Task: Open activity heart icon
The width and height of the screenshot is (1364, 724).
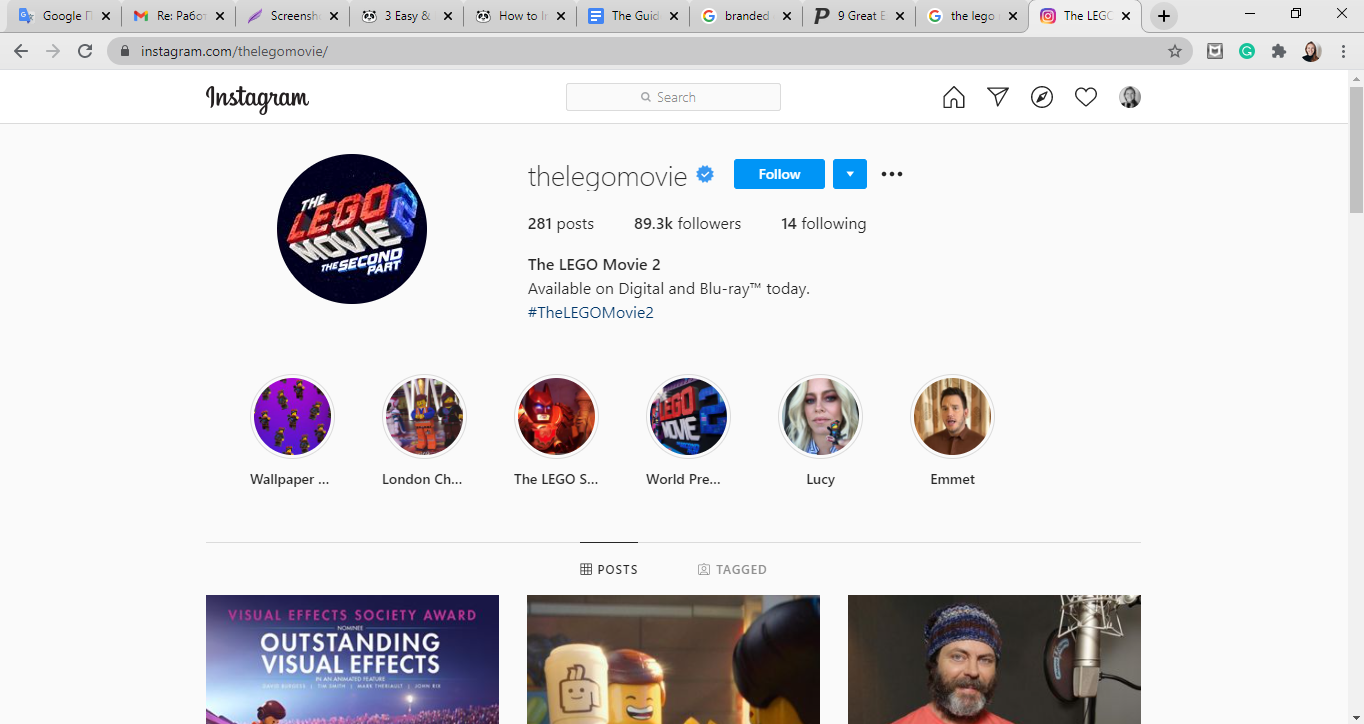Action: (x=1086, y=97)
